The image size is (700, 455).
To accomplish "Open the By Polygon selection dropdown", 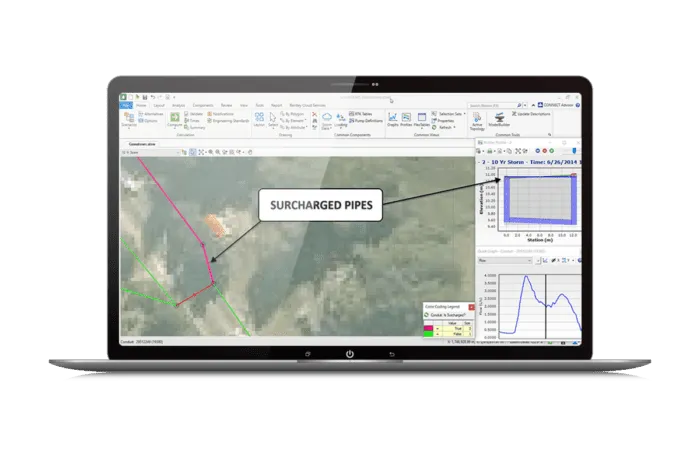I will (295, 114).
